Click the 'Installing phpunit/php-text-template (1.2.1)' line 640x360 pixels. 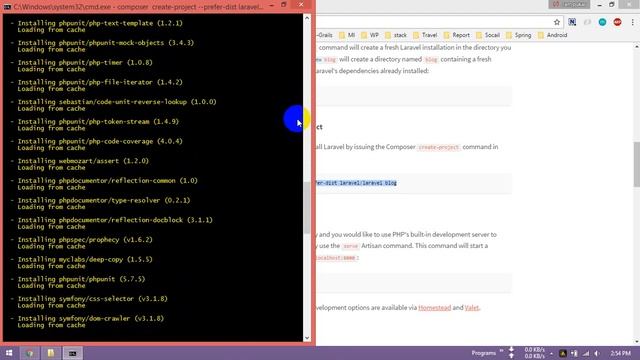(100, 23)
